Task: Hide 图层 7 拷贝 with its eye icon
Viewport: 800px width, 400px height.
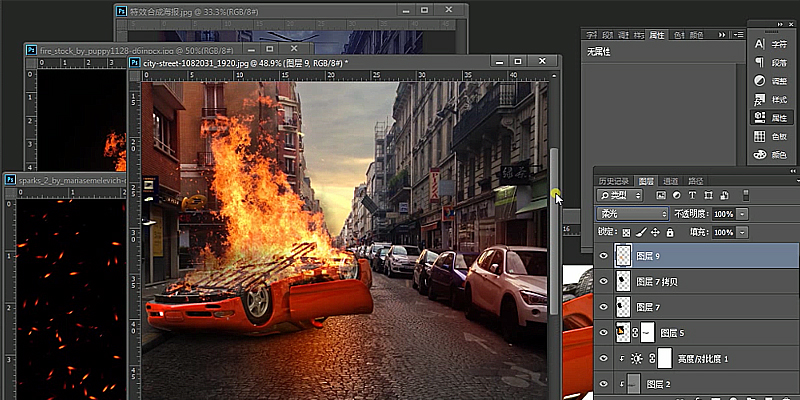Action: [x=604, y=281]
